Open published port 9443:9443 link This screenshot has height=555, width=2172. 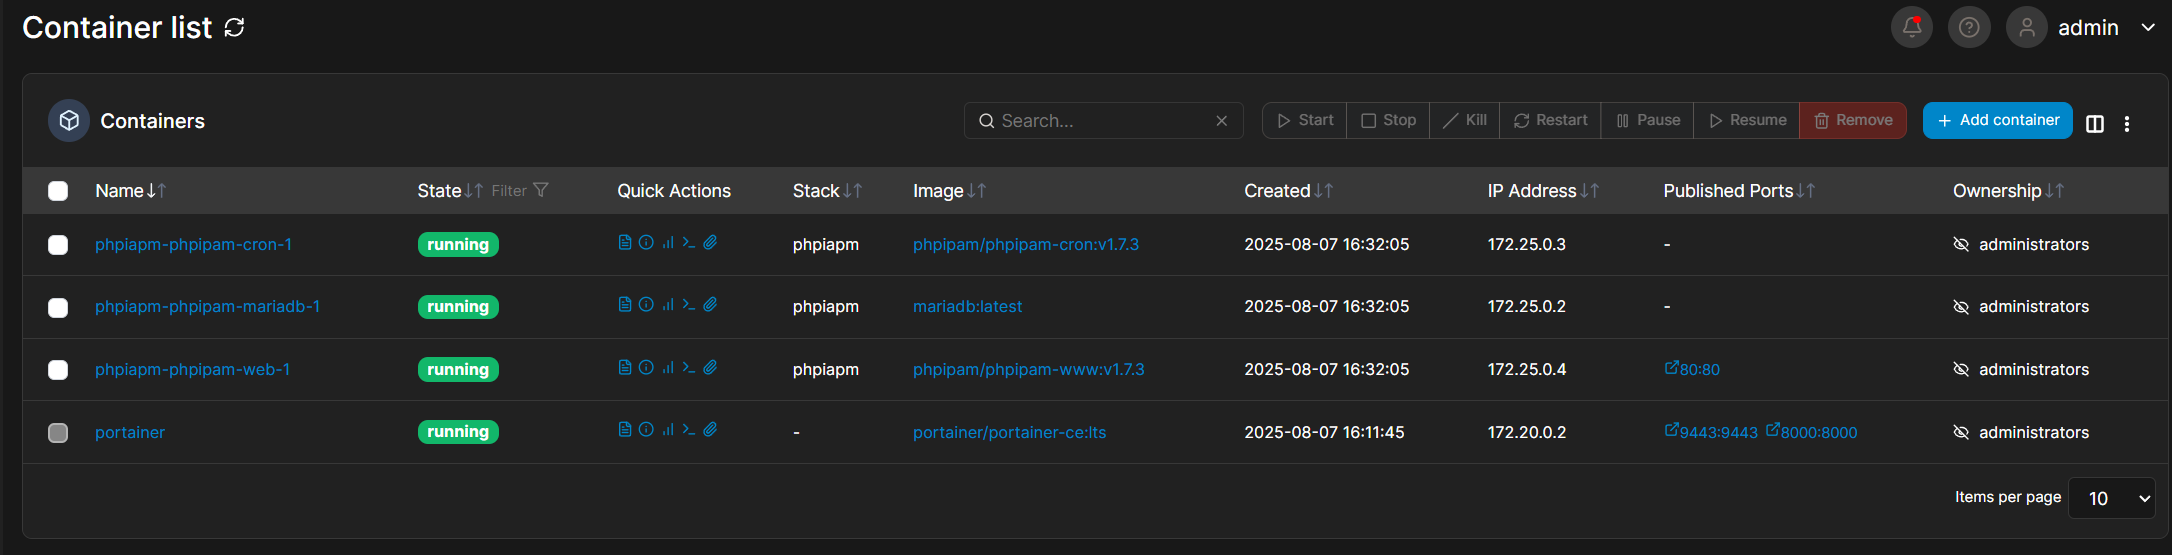(1711, 432)
